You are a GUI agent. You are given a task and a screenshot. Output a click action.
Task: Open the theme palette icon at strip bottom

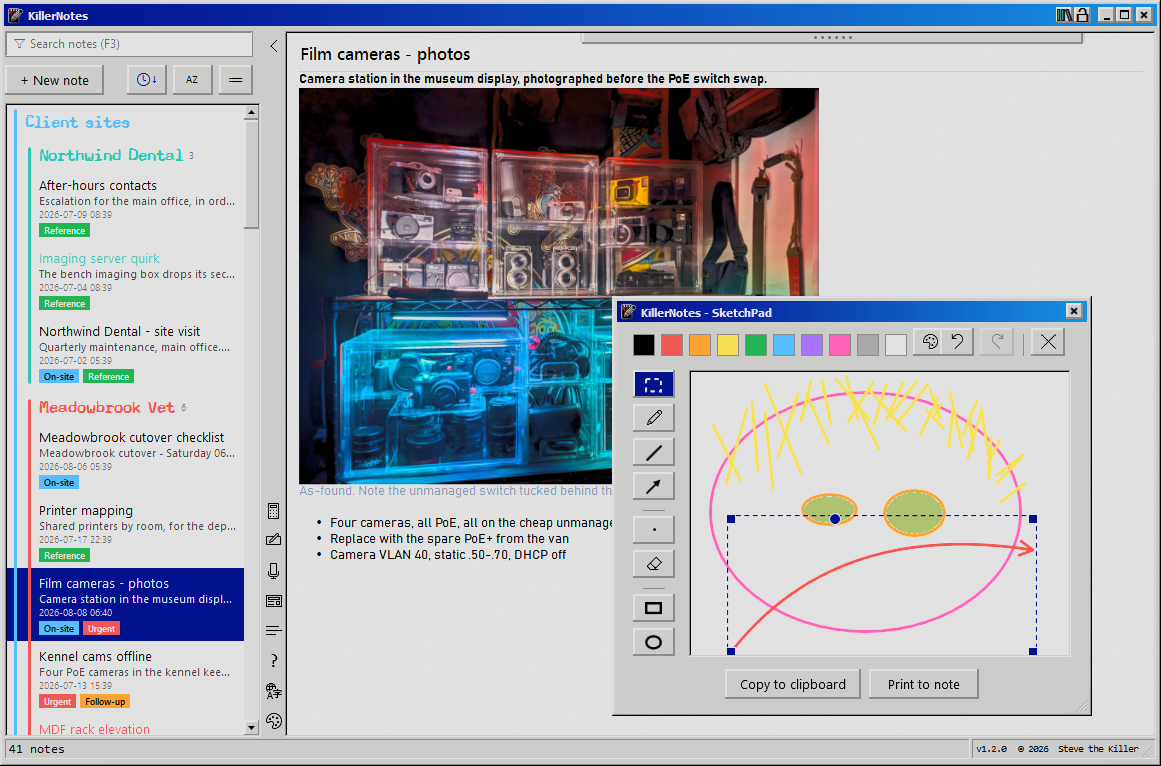(x=273, y=721)
